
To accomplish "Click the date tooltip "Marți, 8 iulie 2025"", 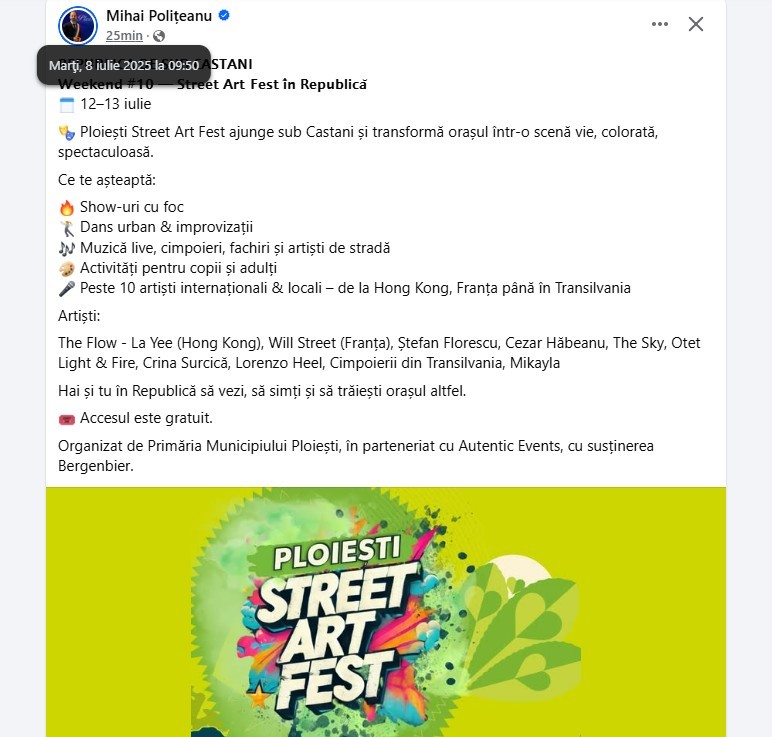I will [123, 65].
